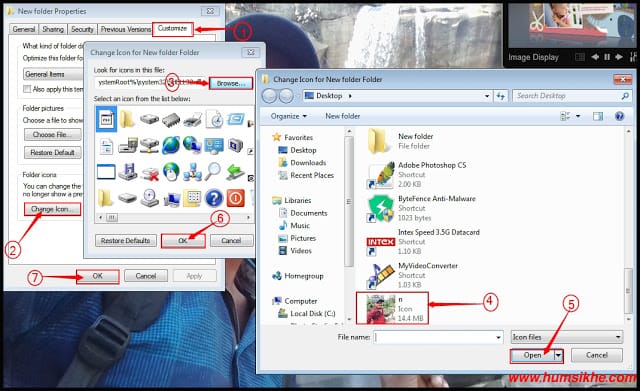640x391 pixels.
Task: Select the blank document icon in the icon list's top row
Action: coord(106,120)
